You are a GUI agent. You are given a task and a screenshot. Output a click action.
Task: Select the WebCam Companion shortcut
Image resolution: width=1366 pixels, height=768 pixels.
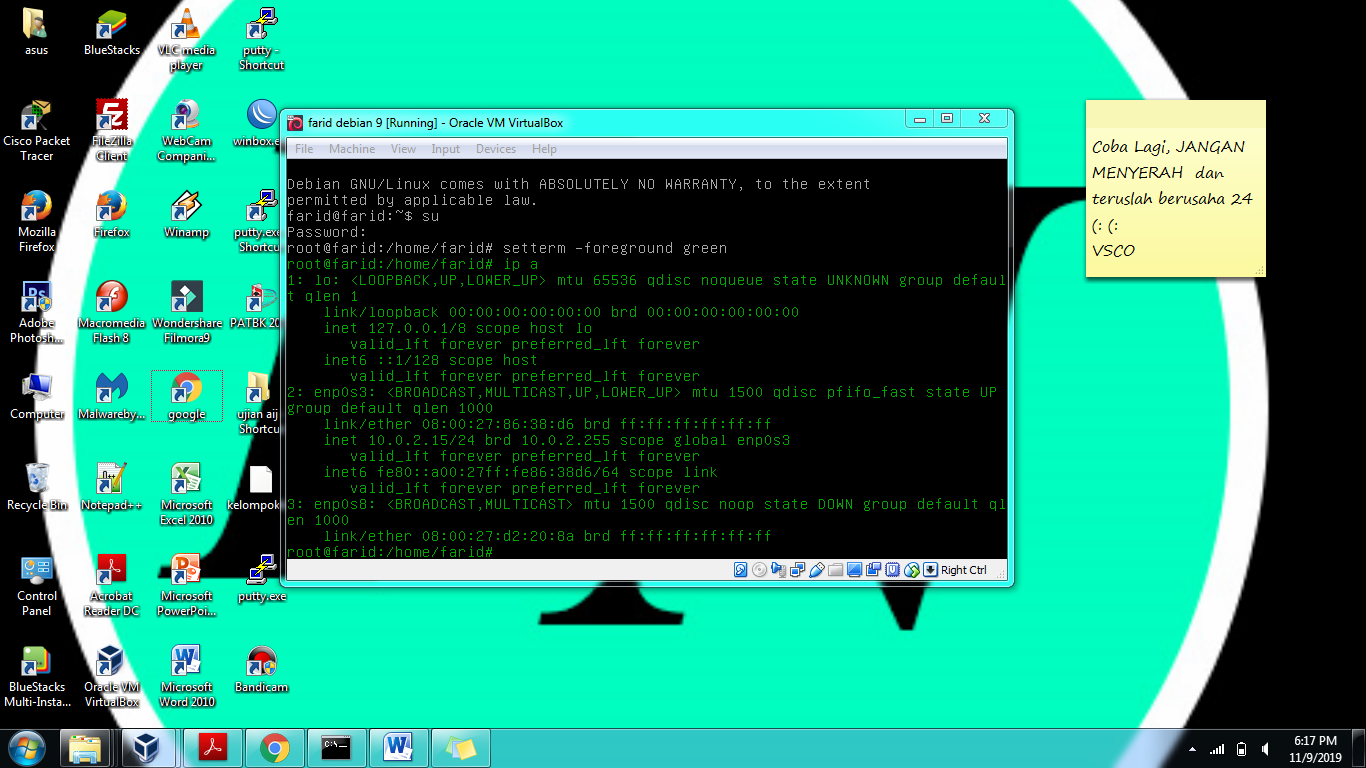(x=186, y=130)
